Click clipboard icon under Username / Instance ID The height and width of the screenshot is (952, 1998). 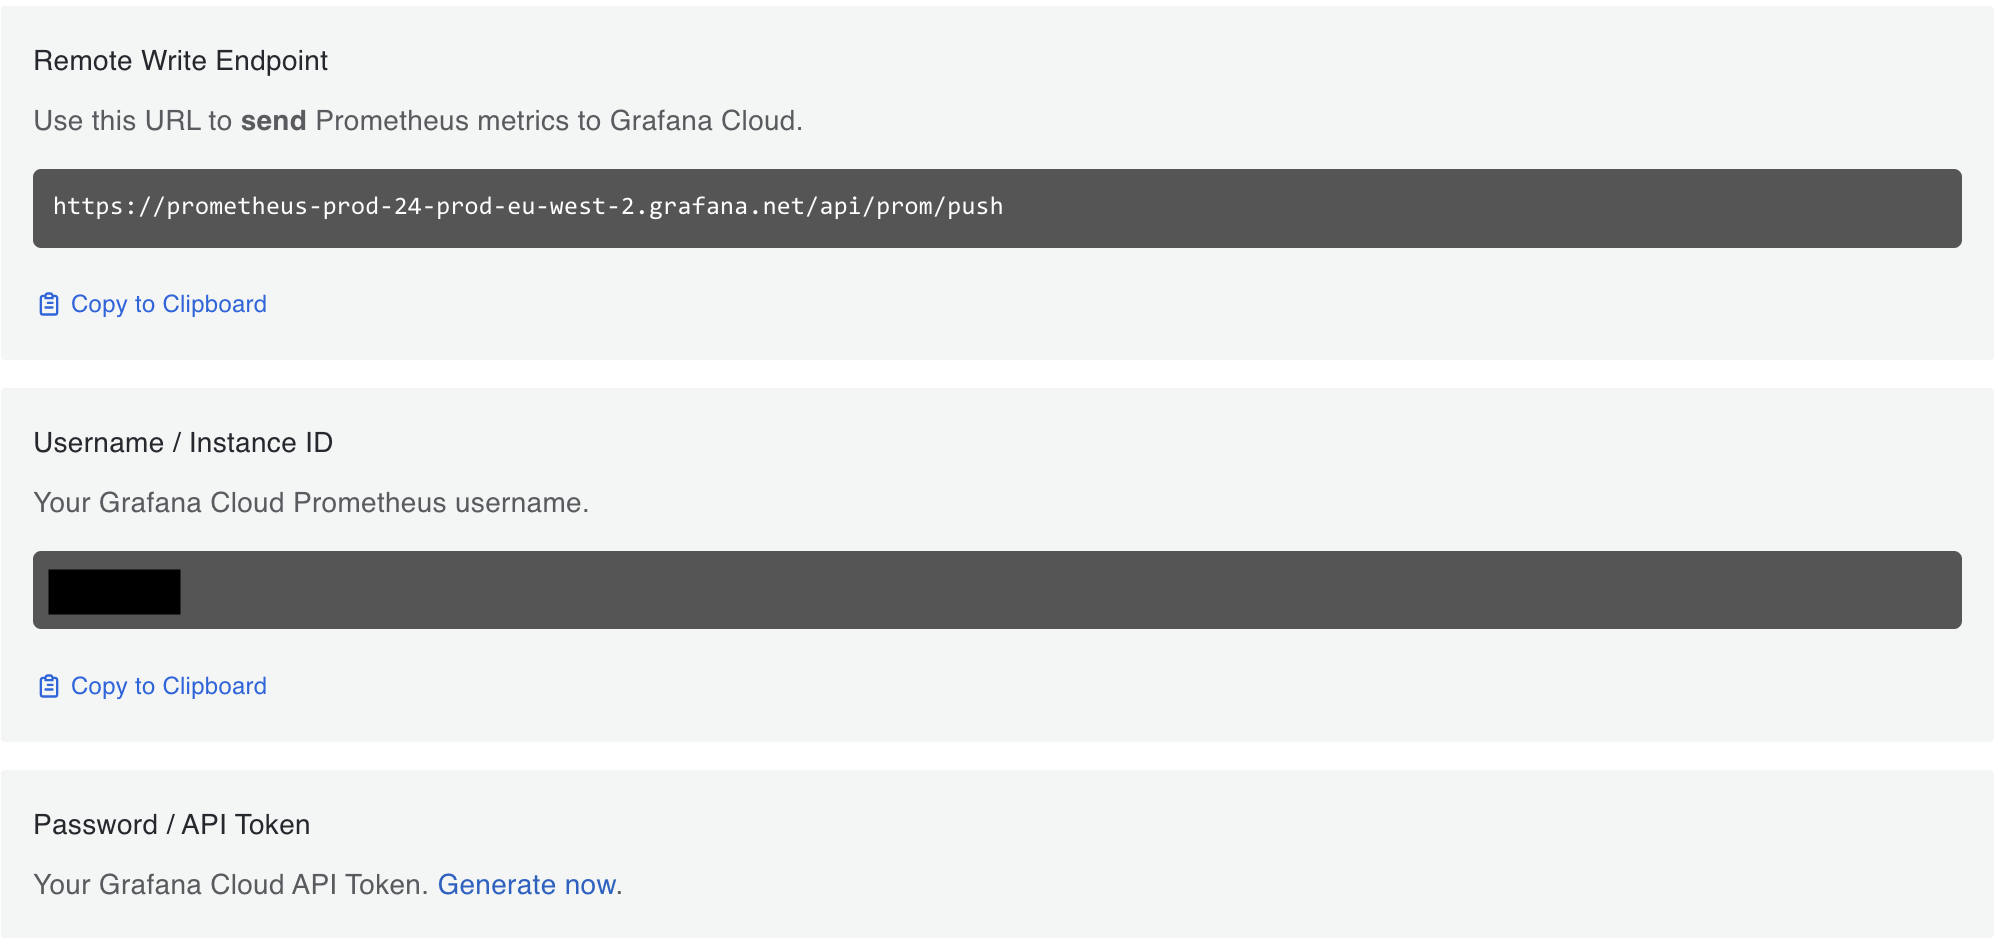tap(48, 686)
